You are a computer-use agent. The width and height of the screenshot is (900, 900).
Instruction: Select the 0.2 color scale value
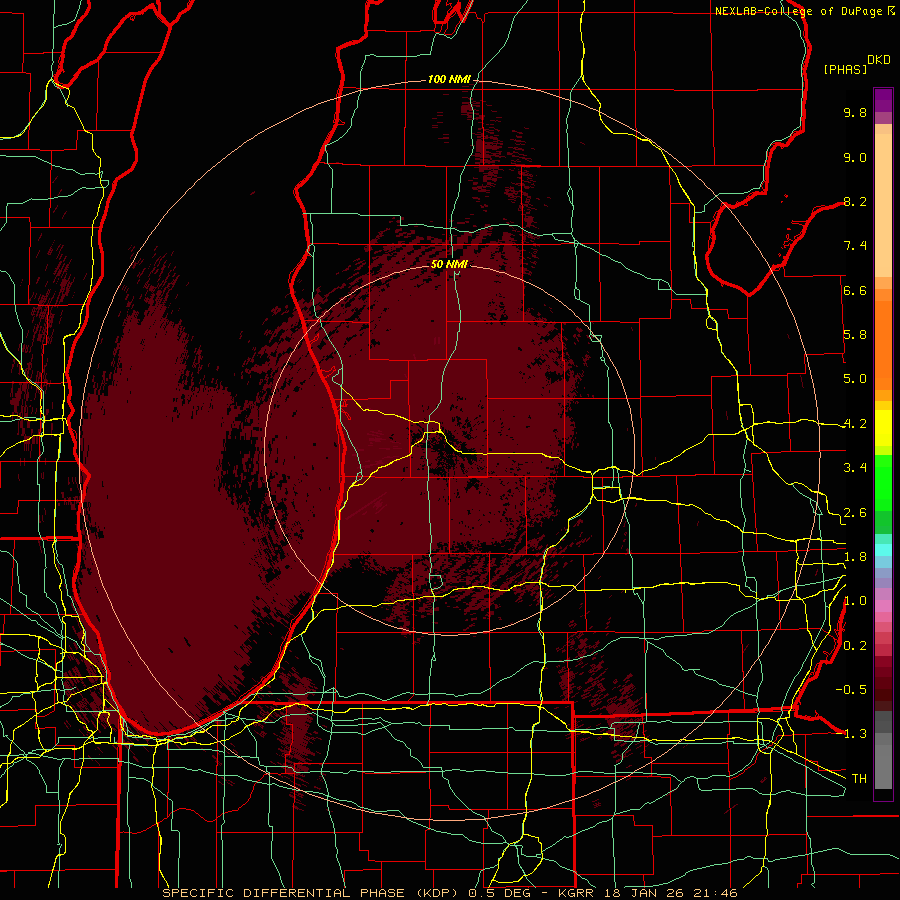coord(855,646)
